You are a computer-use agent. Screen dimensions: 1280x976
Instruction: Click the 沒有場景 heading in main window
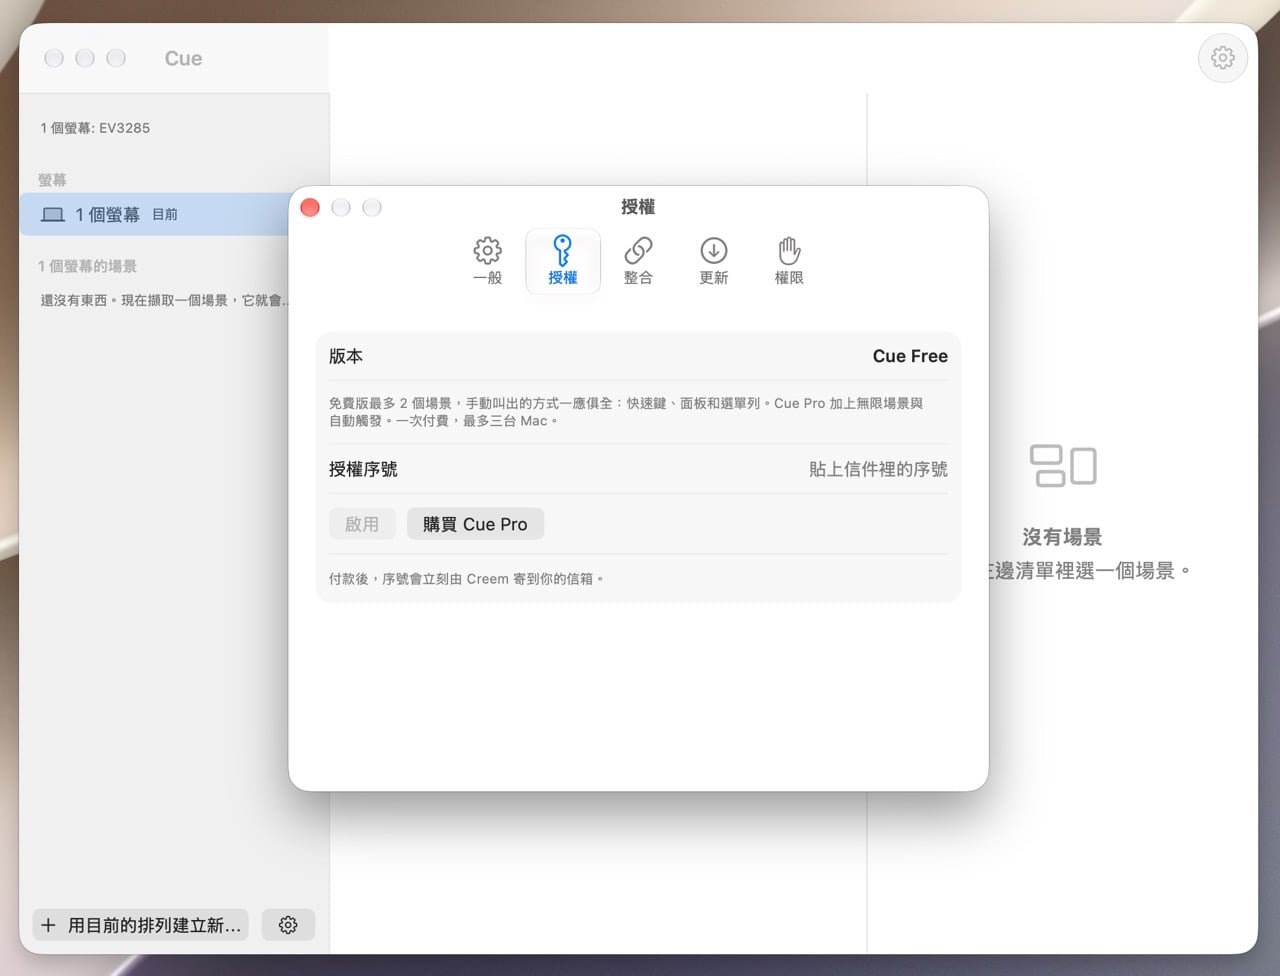point(1062,537)
